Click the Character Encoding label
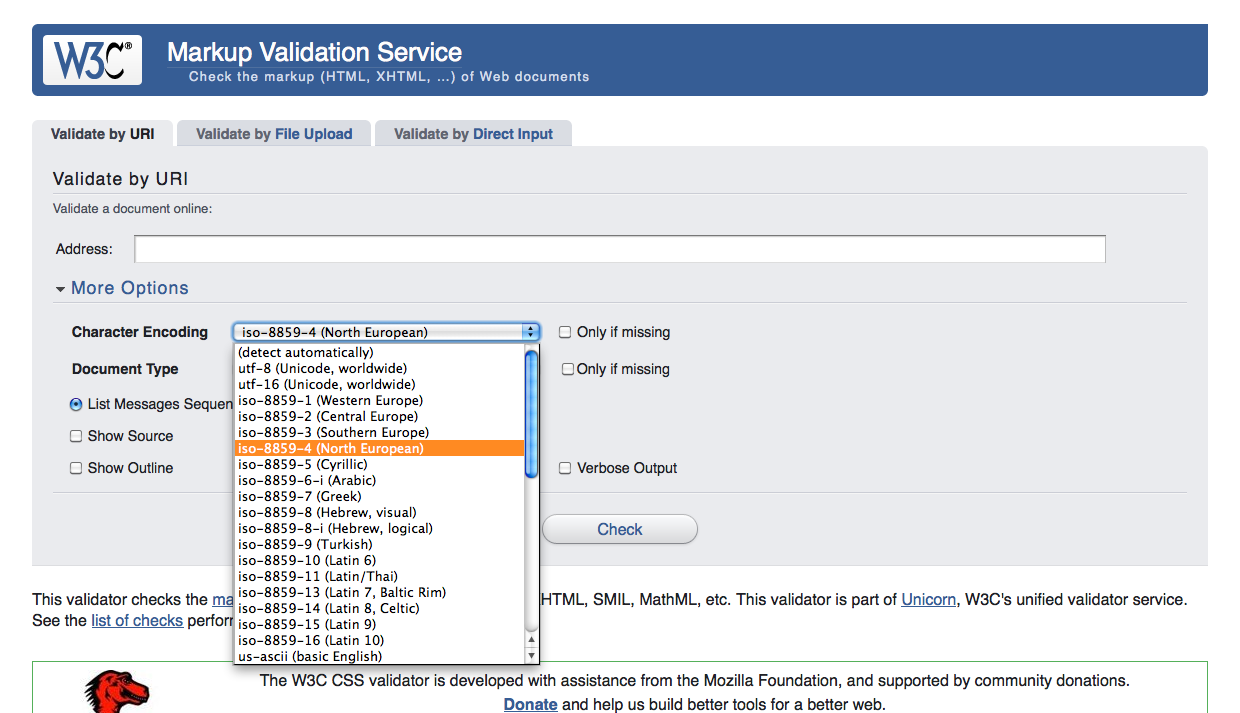The width and height of the screenshot is (1240, 713). pyautogui.click(x=140, y=332)
